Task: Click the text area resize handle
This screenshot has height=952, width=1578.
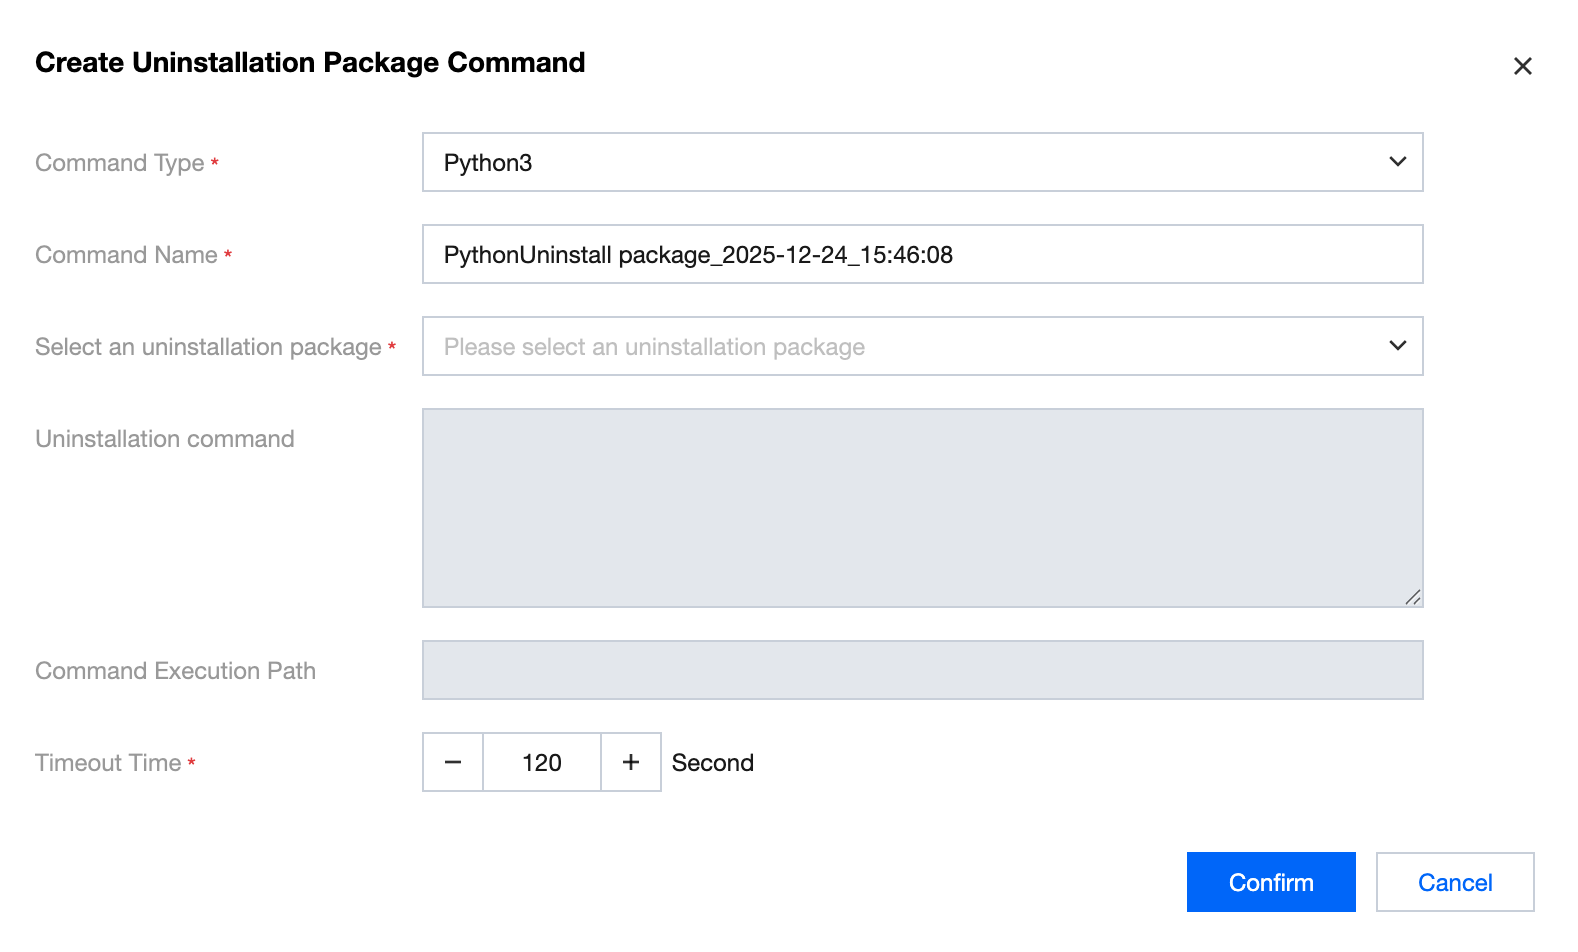Action: tap(1412, 597)
